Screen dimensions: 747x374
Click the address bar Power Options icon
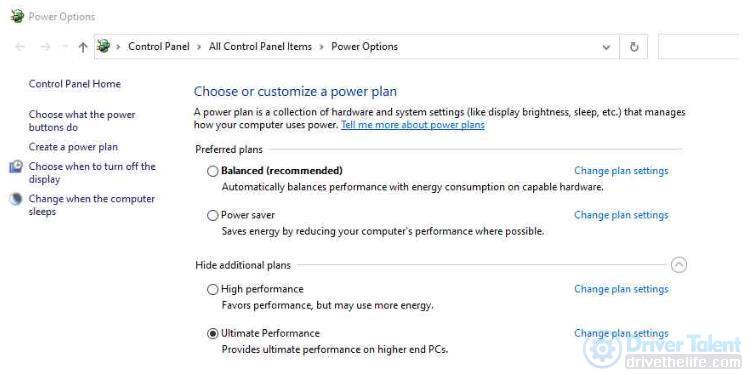103,46
